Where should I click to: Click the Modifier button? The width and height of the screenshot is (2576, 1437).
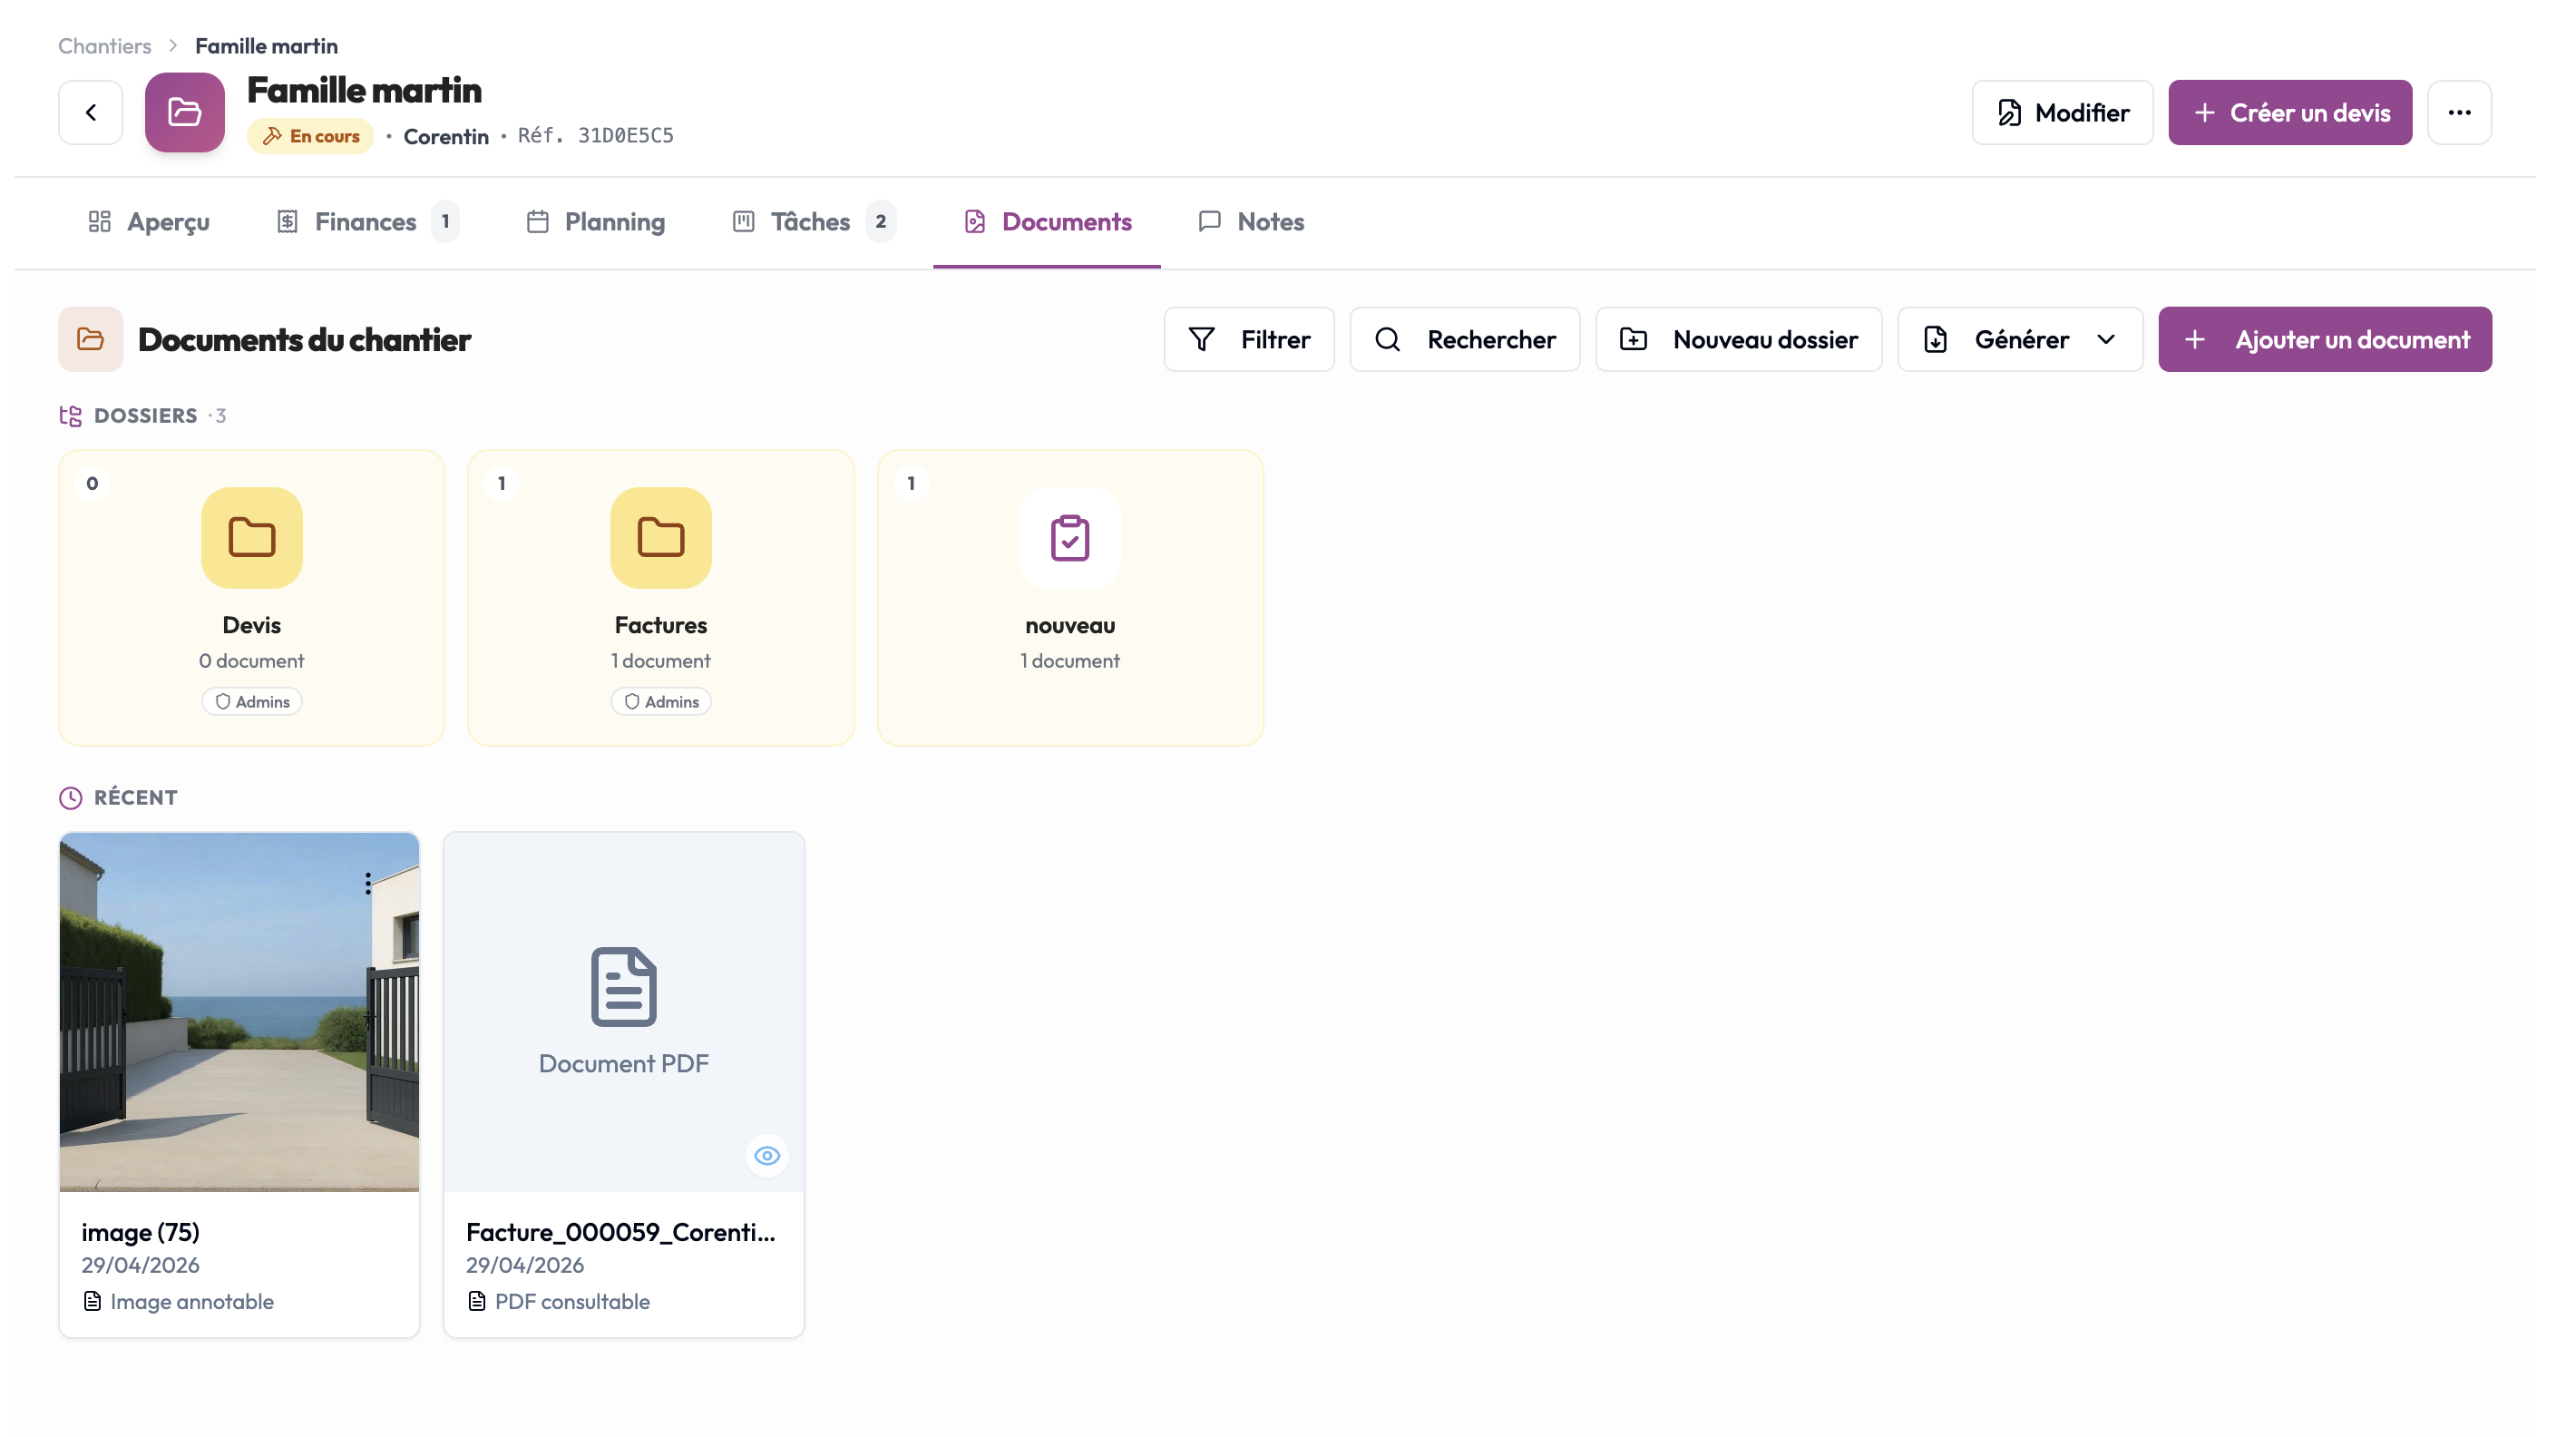[2062, 112]
